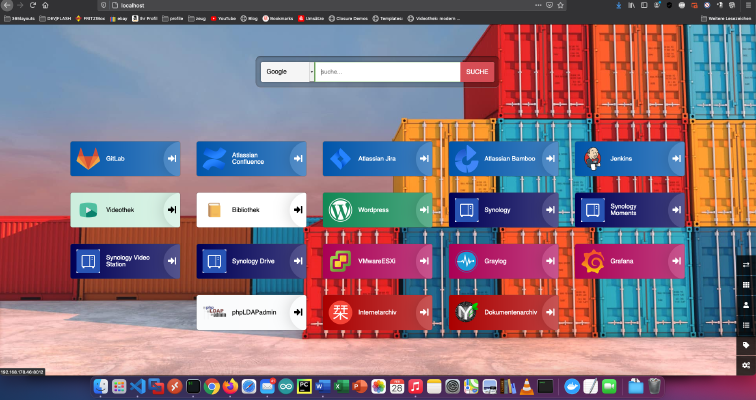Open Synology Drive via its arrow

click(298, 261)
